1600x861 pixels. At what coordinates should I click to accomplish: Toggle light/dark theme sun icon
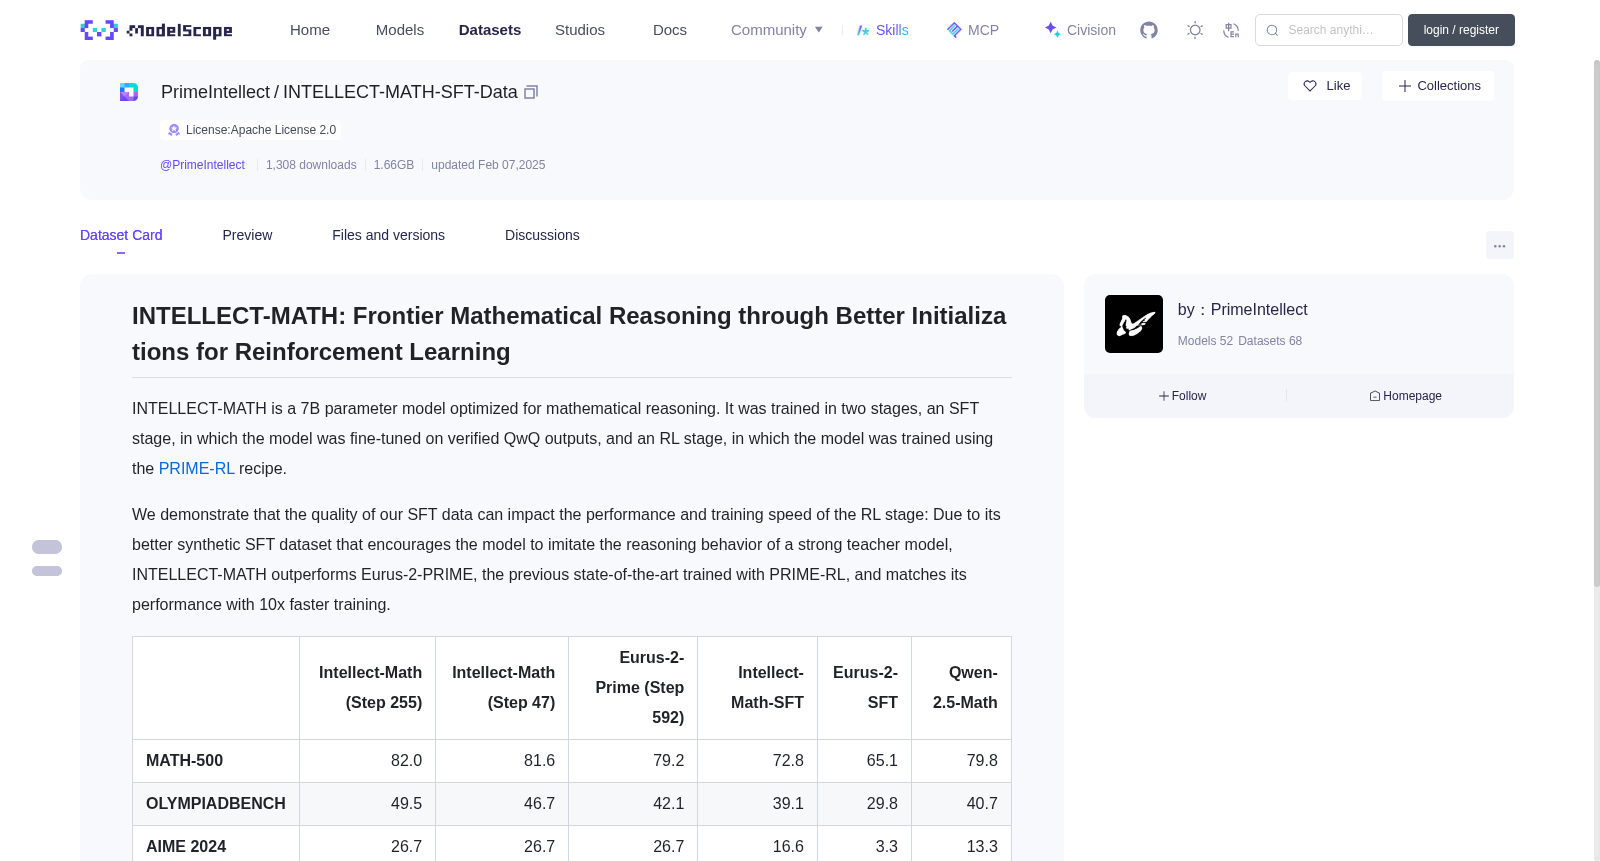point(1195,30)
